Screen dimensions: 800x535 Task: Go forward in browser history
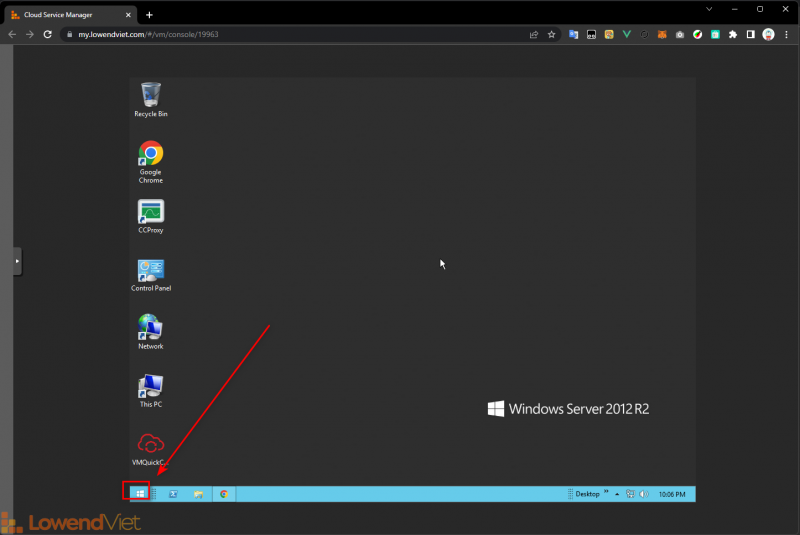coord(30,34)
